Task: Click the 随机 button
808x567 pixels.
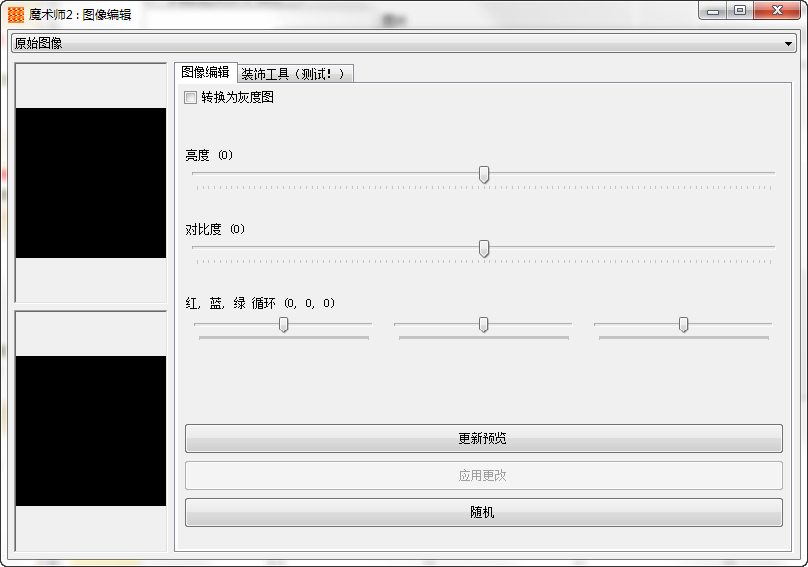Action: click(x=484, y=512)
